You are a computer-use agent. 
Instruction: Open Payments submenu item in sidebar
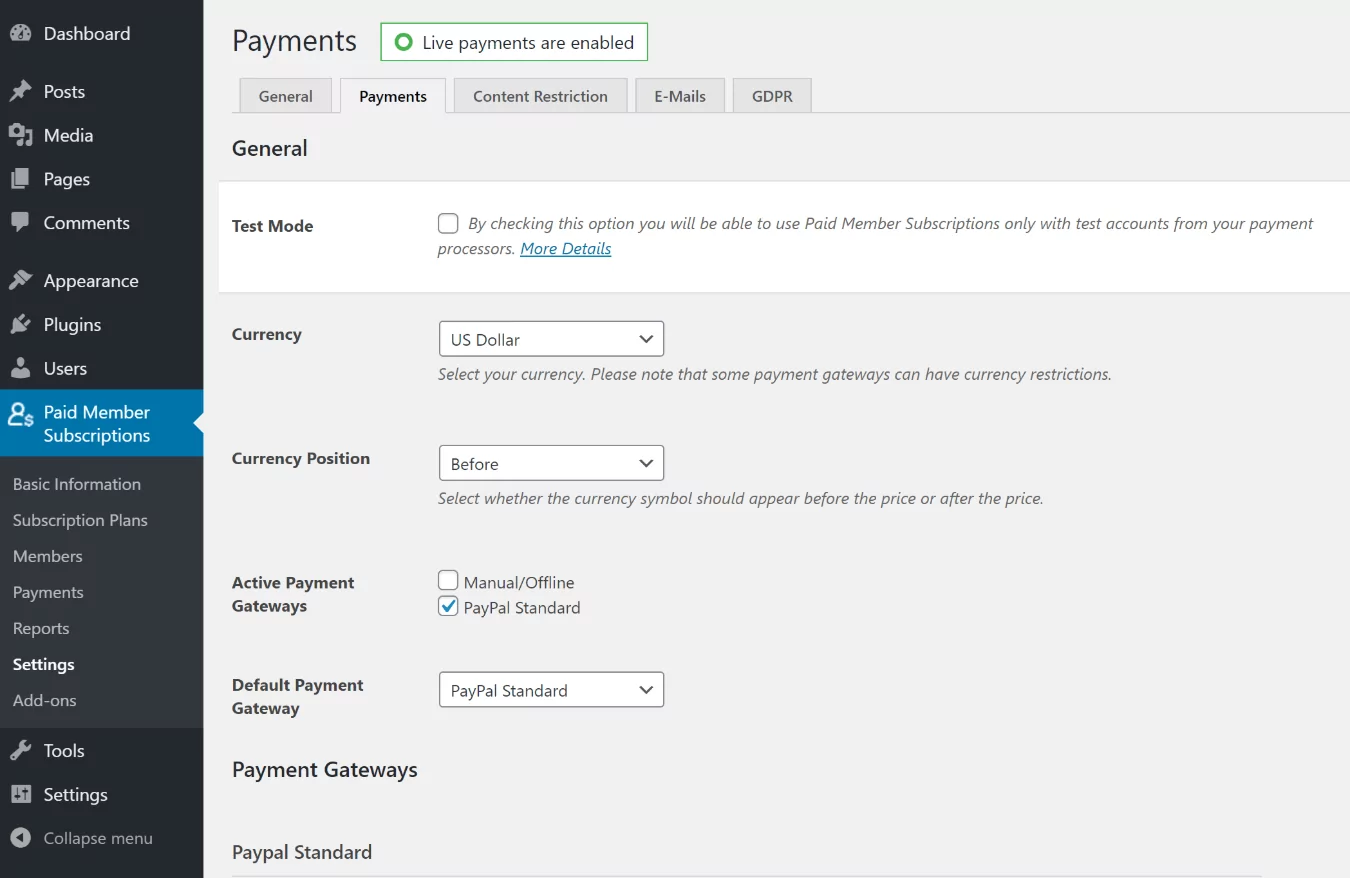(x=48, y=592)
